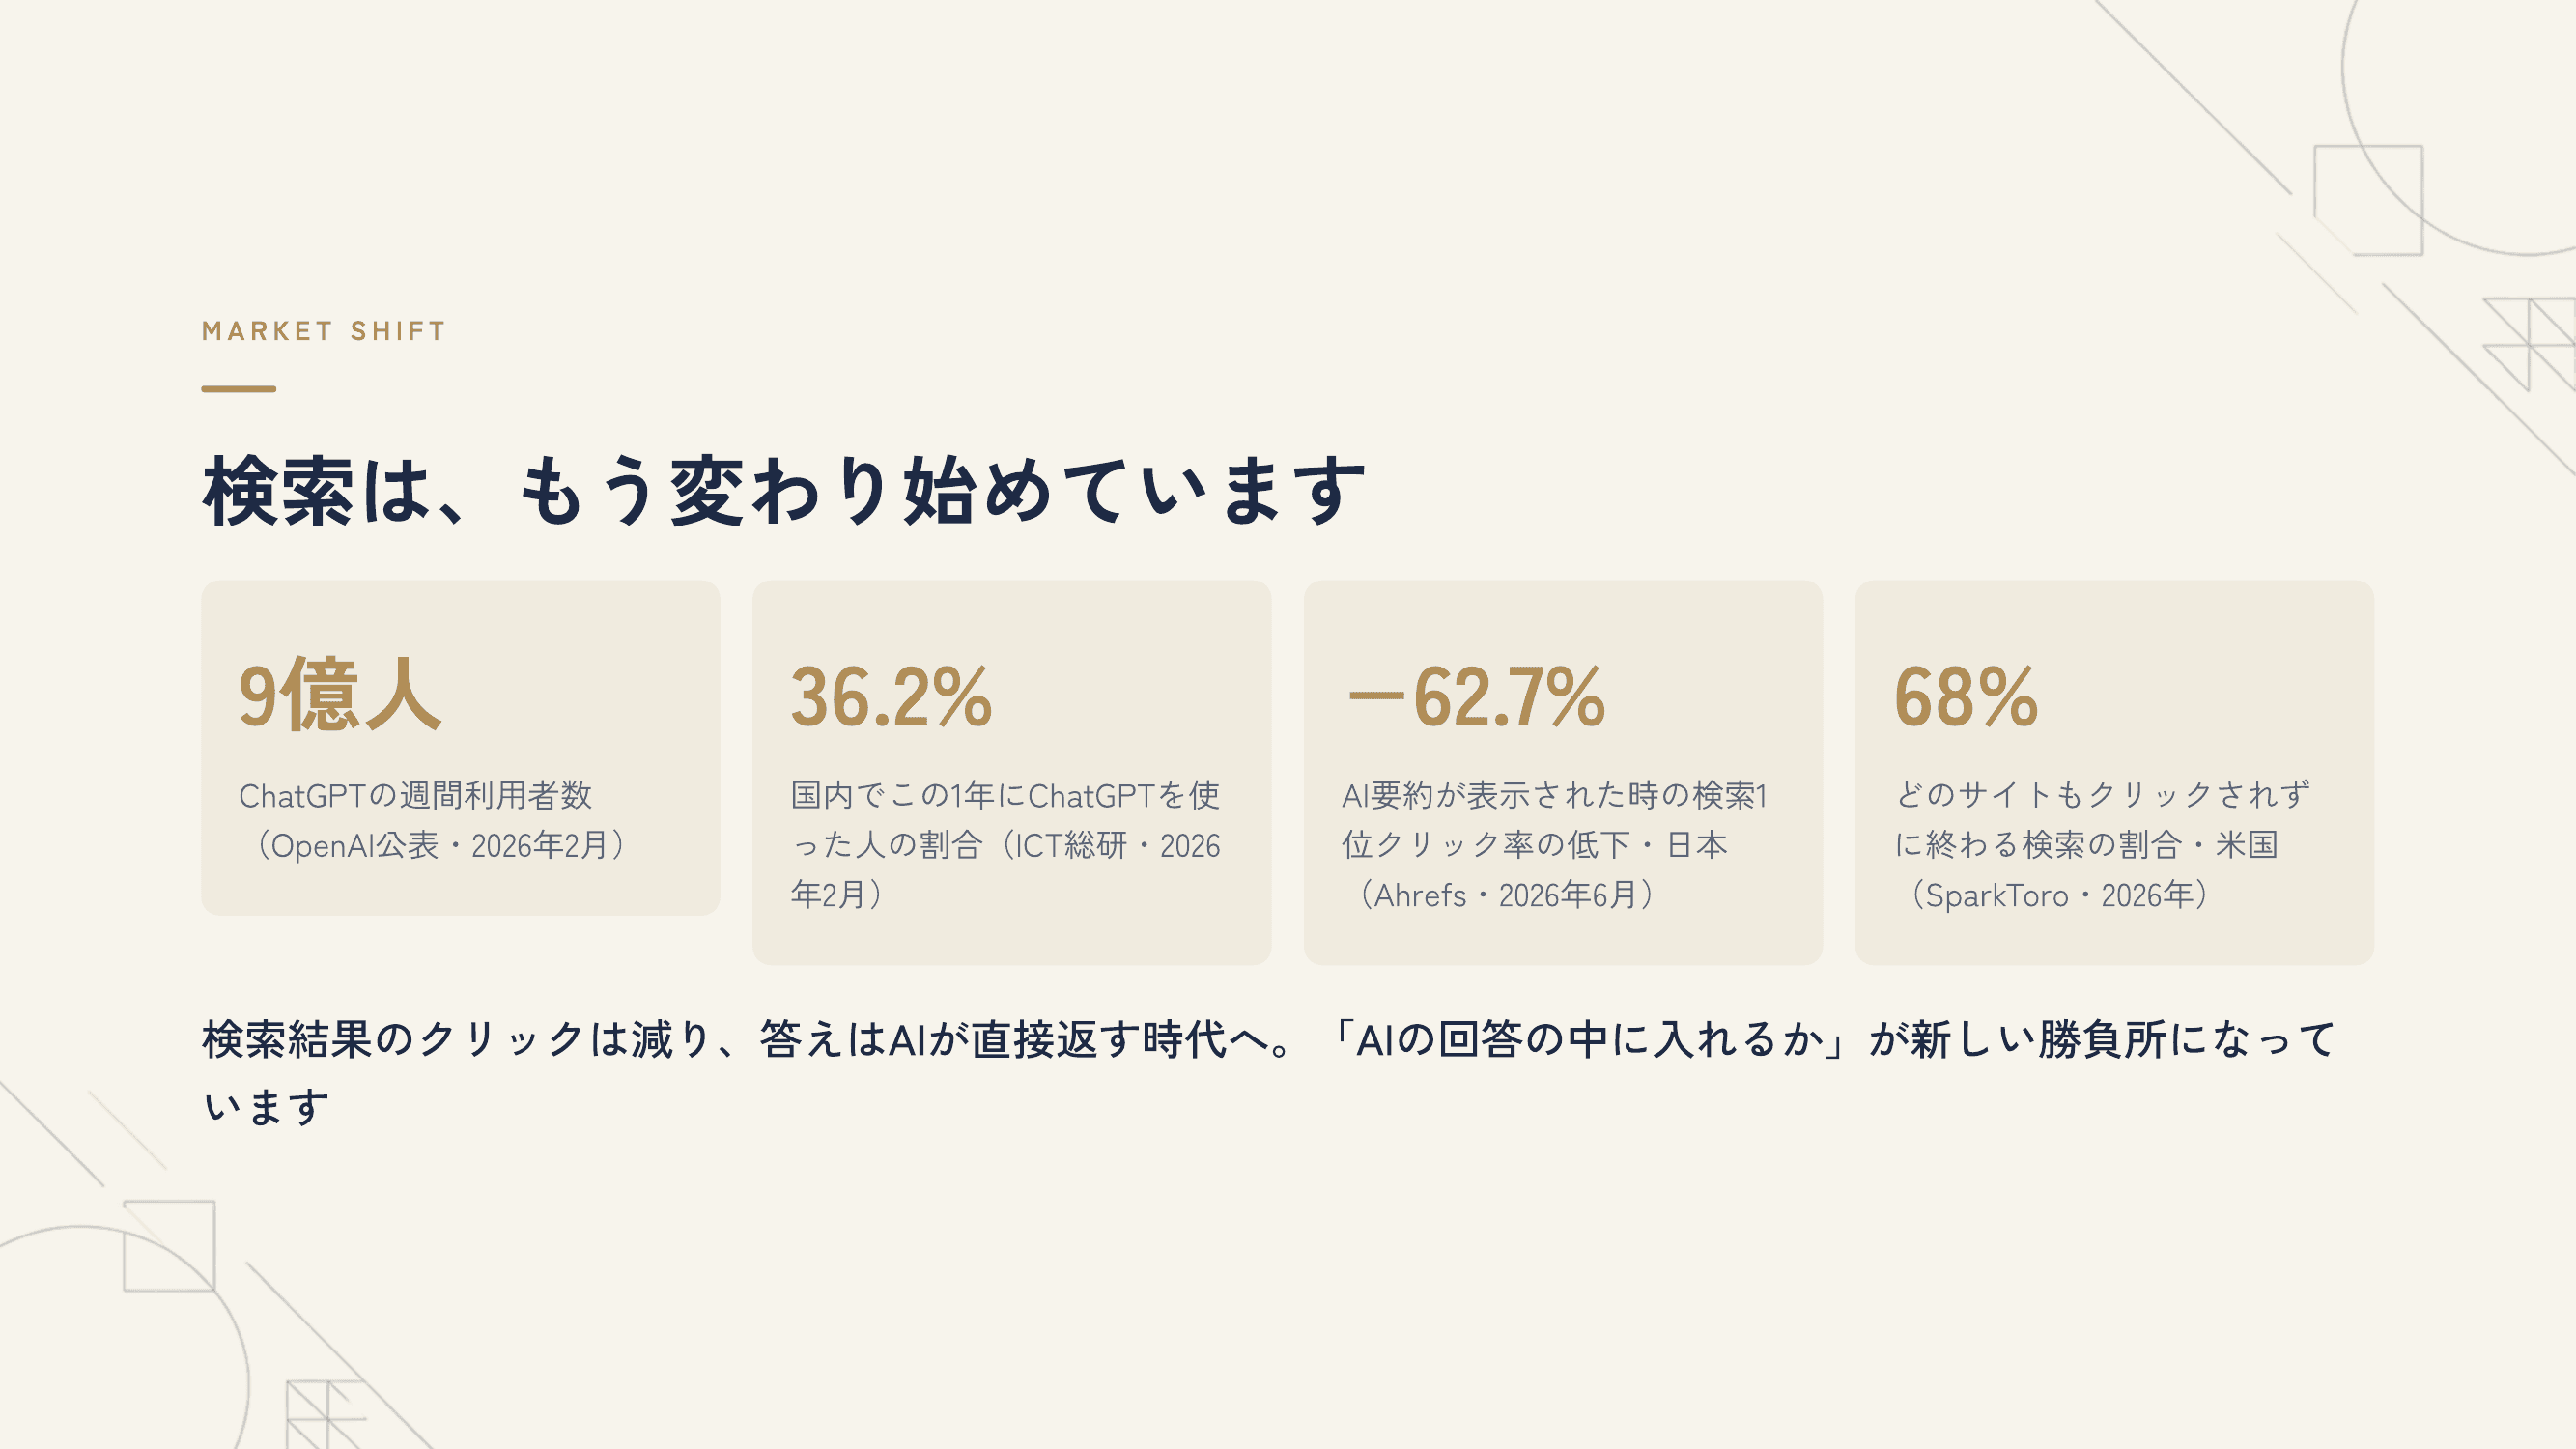The height and width of the screenshot is (1449, 2576).
Task: Click the decorative square outline at top right
Action: (2368, 200)
